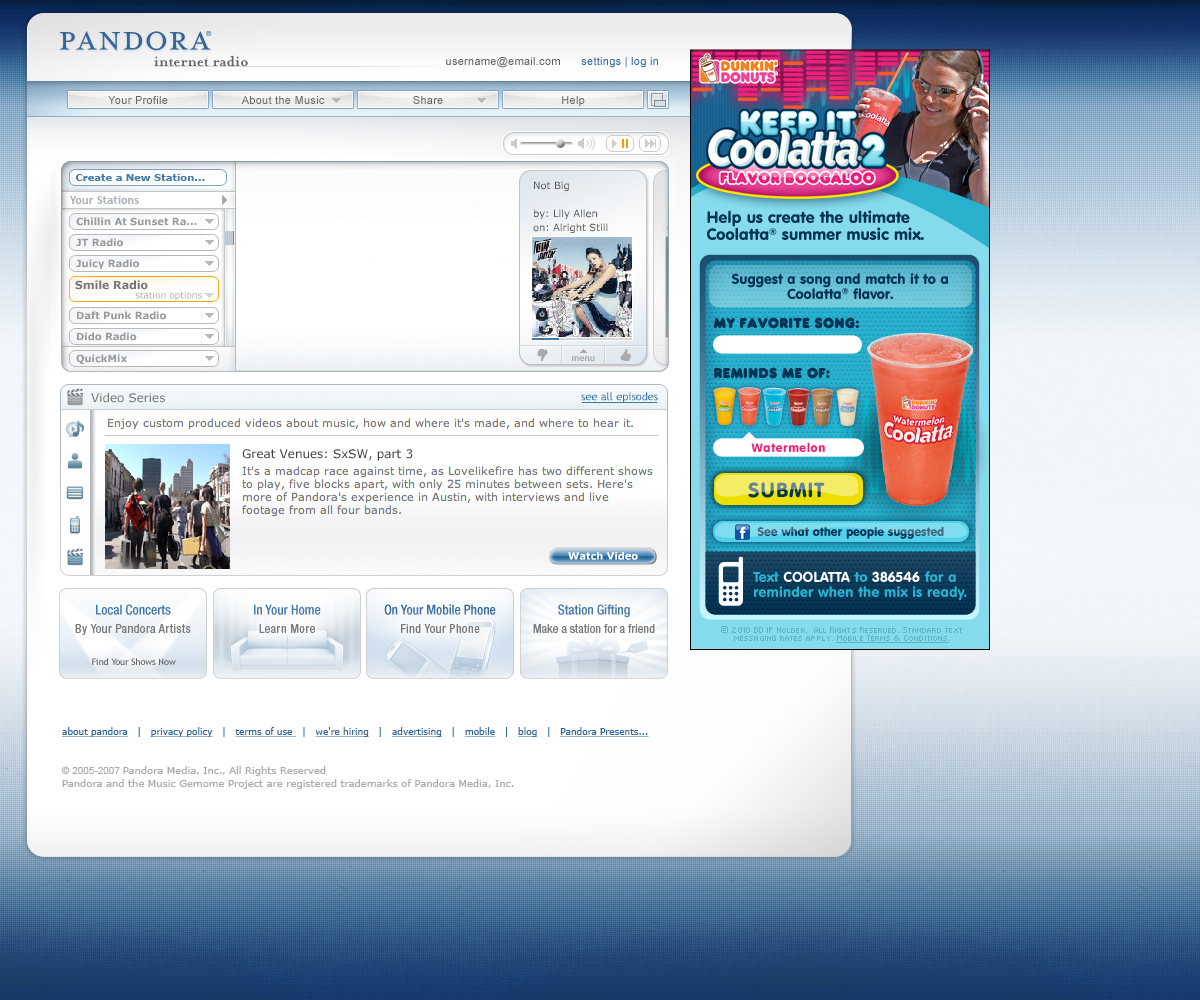1200x1000 pixels.
Task: Click the white cell phone icon in the ad
Action: [731, 582]
